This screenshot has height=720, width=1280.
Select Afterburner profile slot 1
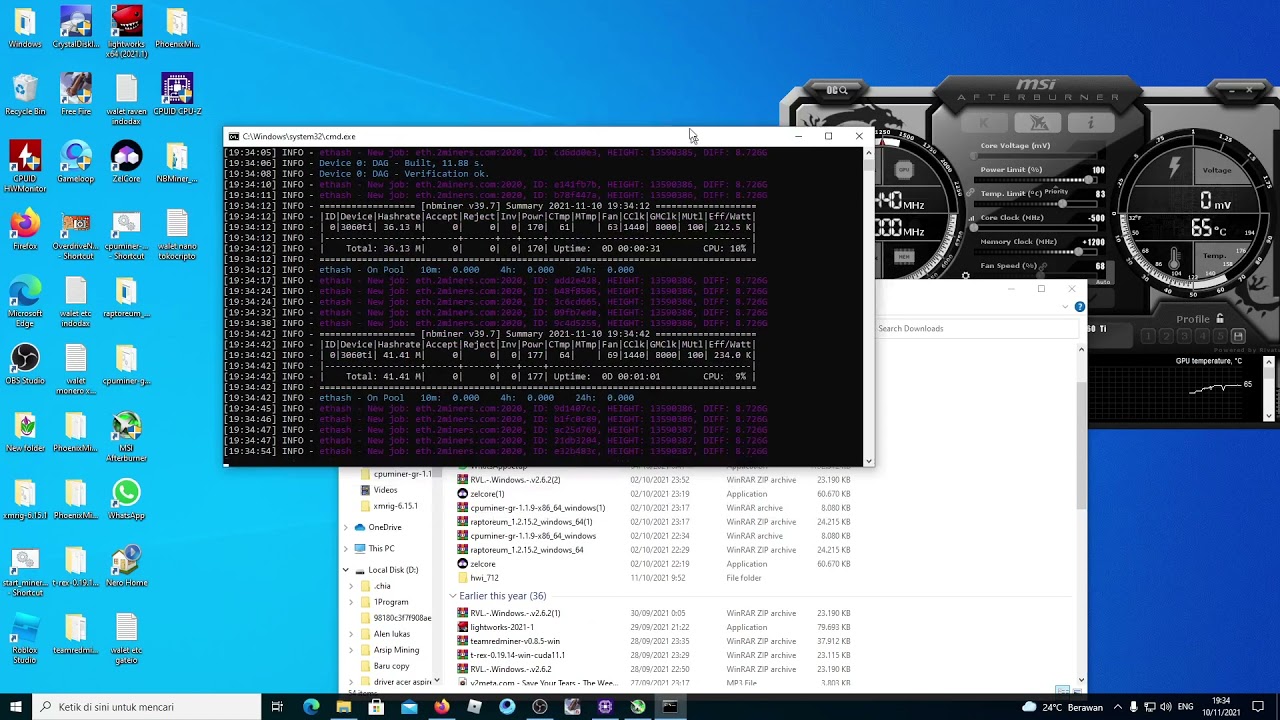point(1149,337)
